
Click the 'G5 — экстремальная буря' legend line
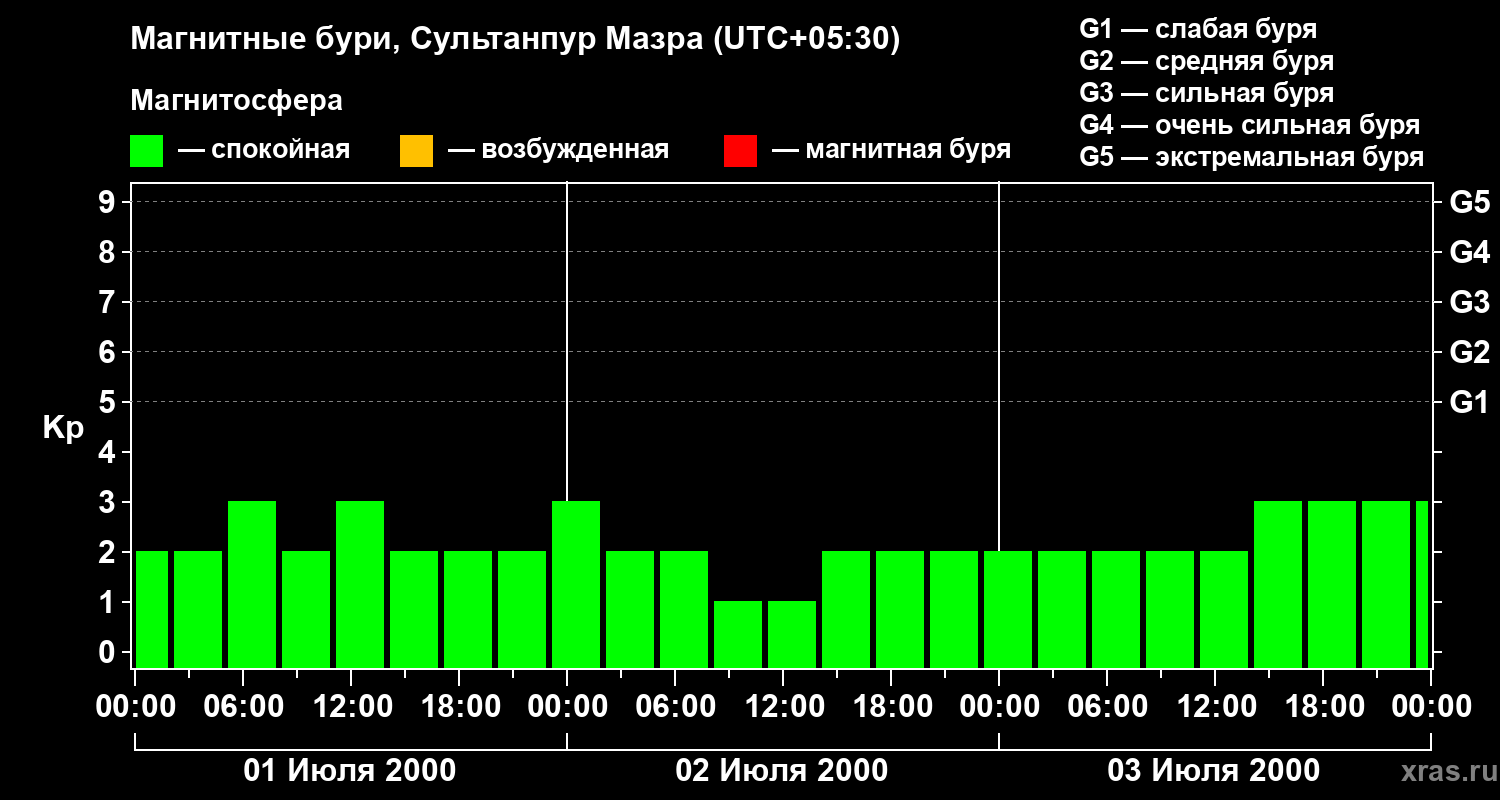(1252, 157)
